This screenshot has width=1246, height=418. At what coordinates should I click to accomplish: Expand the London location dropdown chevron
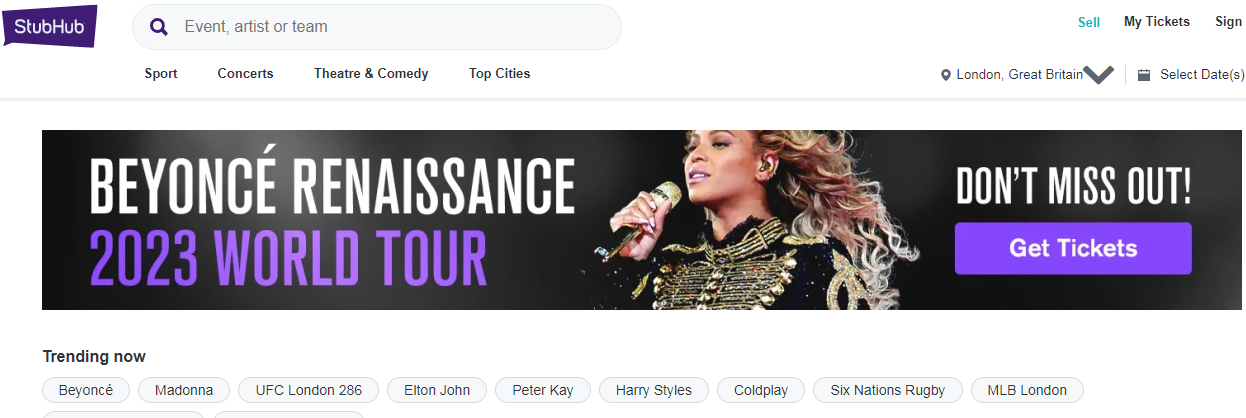tap(1099, 75)
